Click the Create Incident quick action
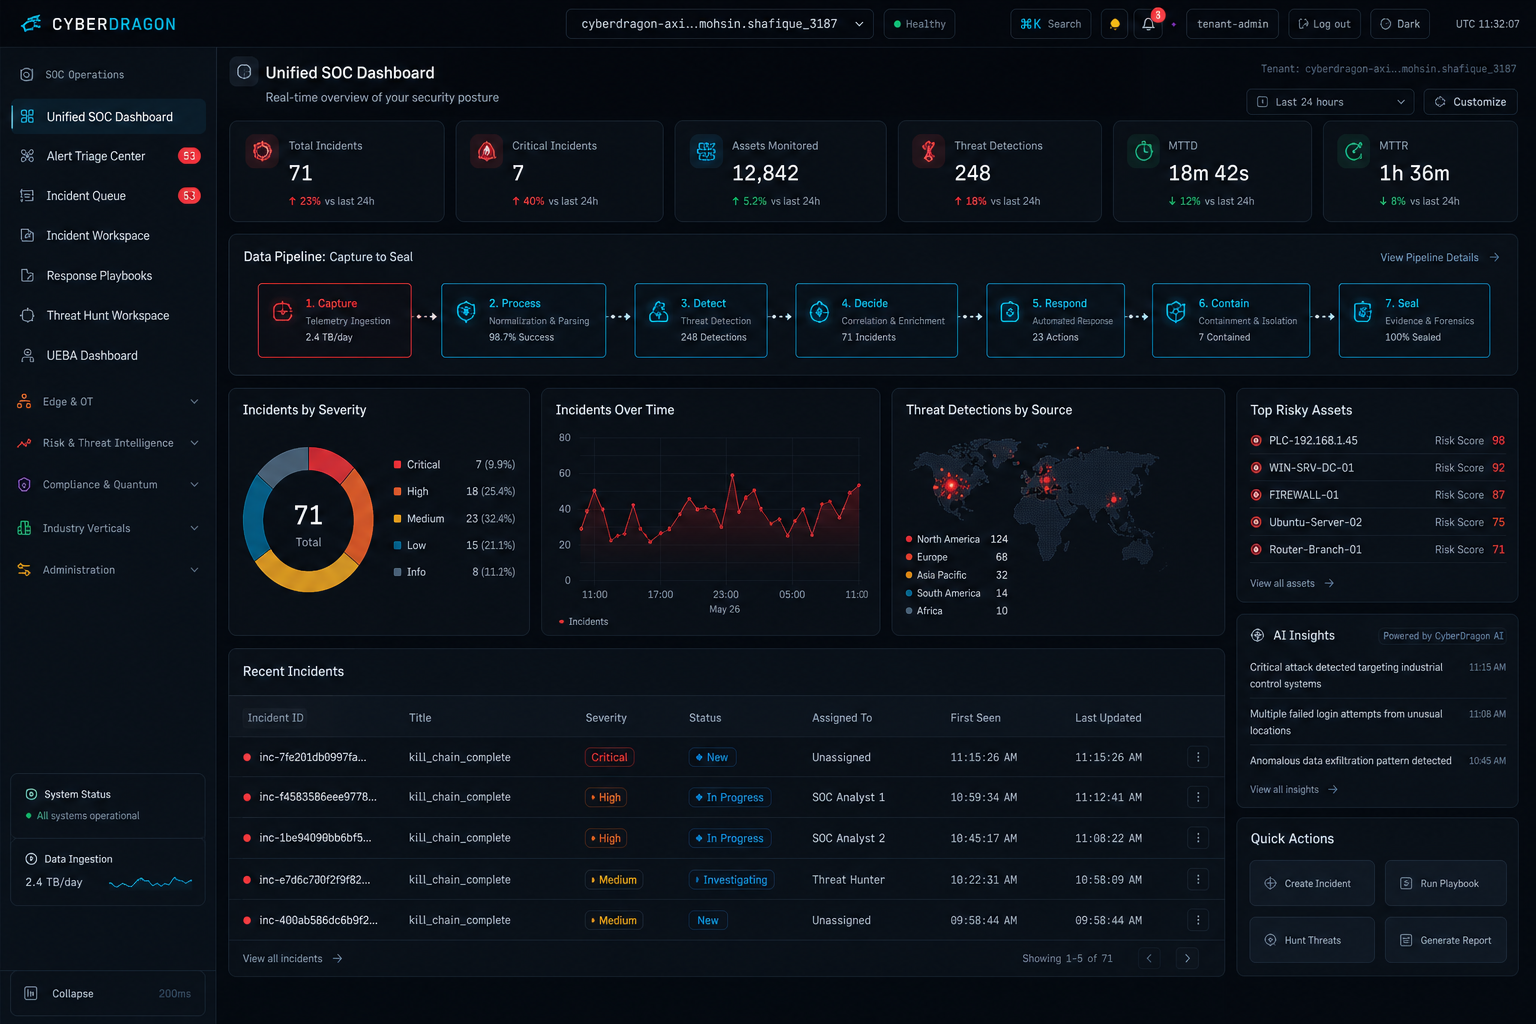Image resolution: width=1536 pixels, height=1024 pixels. pyautogui.click(x=1312, y=883)
